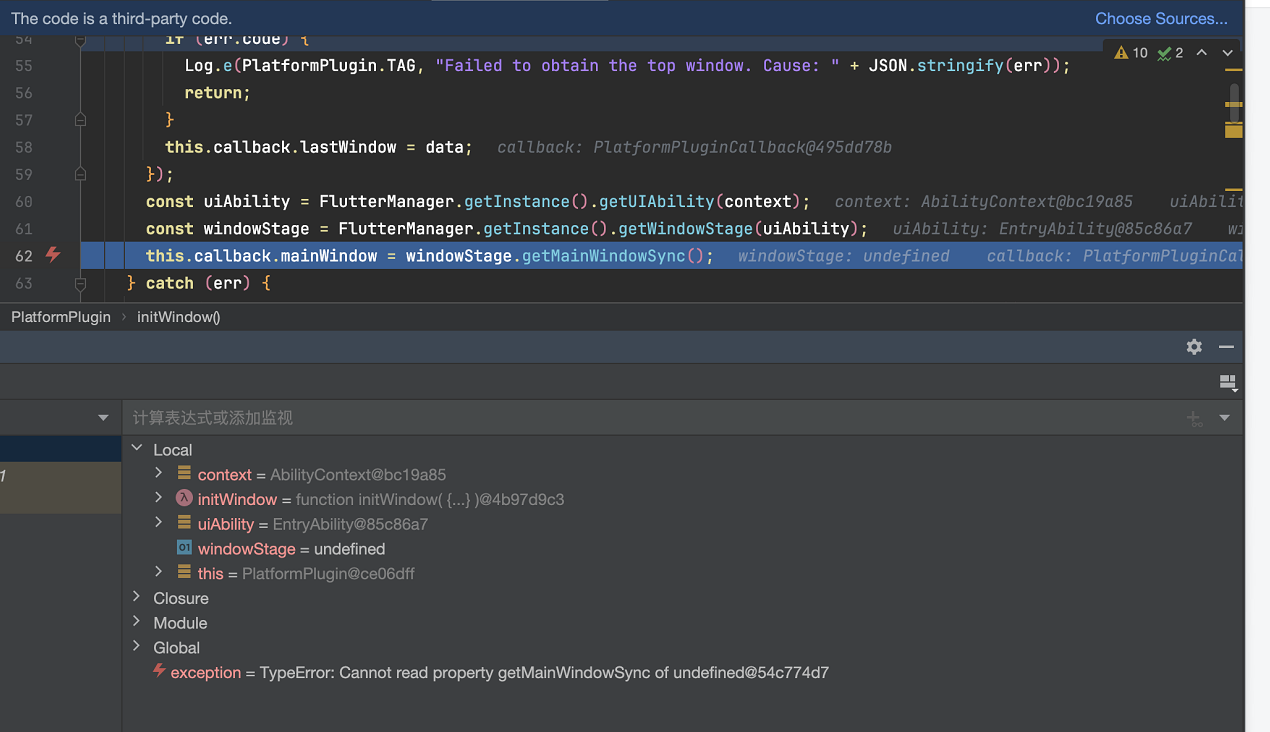Viewport: 1270px width, 732px height.
Task: Expand the uiAbility variable node
Action: pos(158,524)
